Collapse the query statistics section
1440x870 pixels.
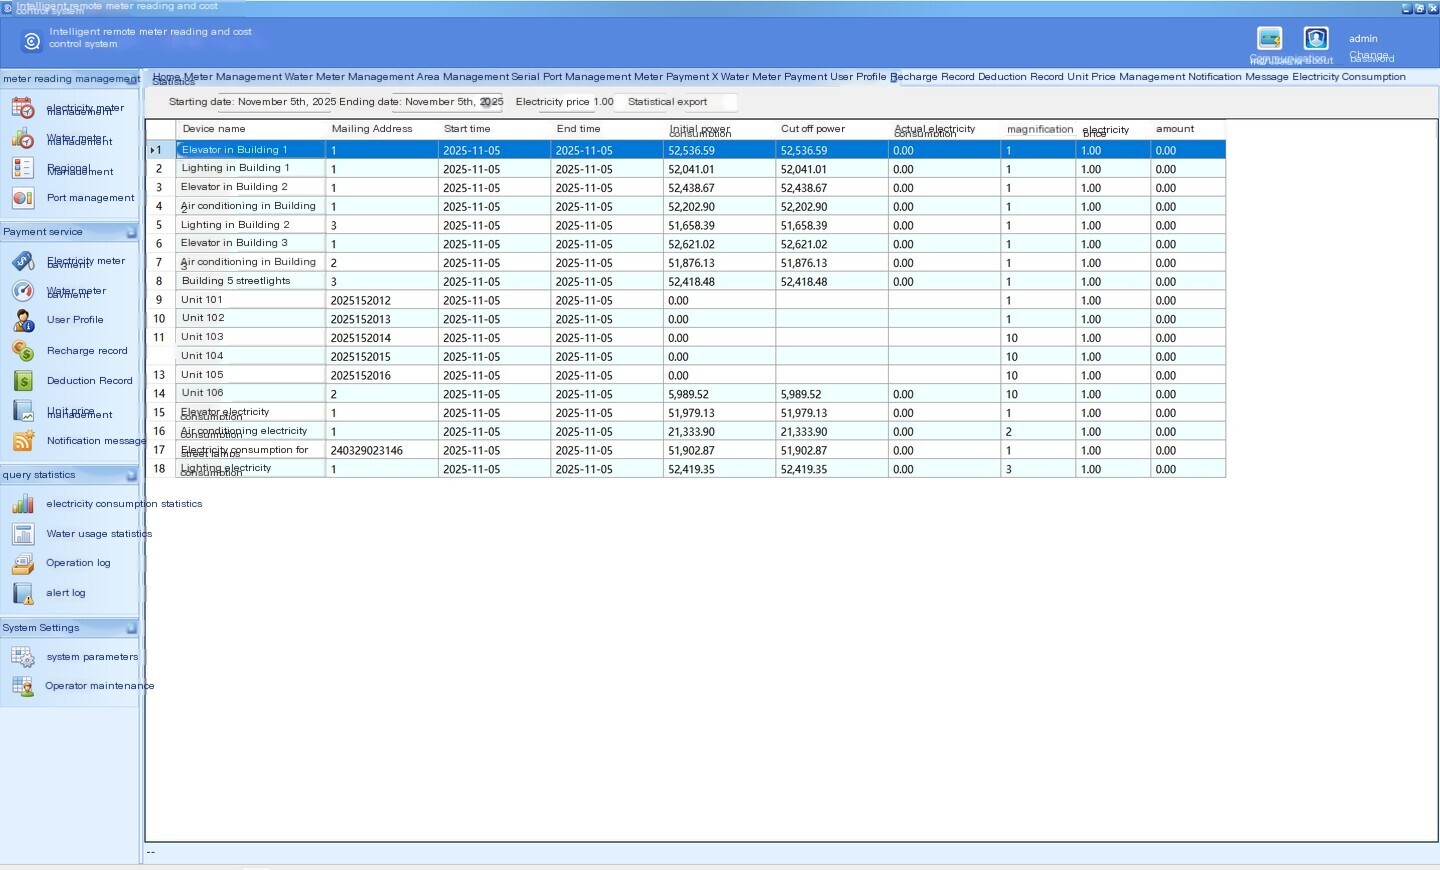click(x=131, y=475)
